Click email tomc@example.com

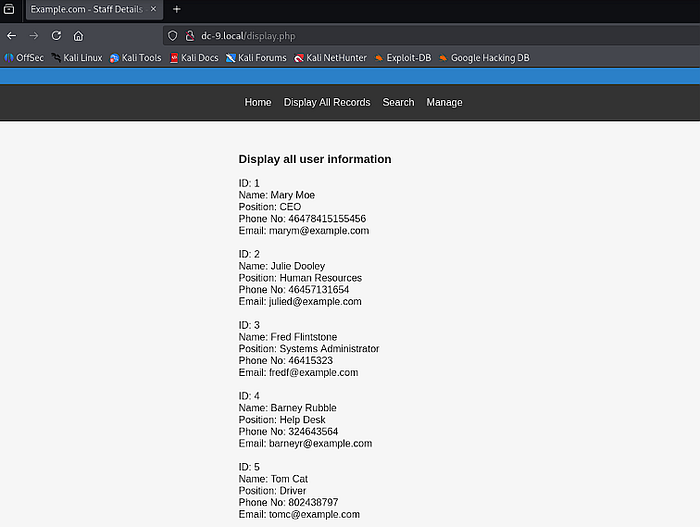tap(314, 514)
